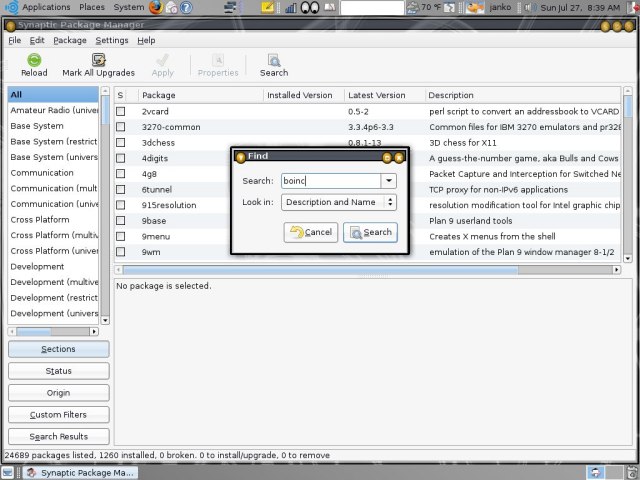Click the package list vertical scrollbar
This screenshot has height=480, width=640.
(628, 174)
